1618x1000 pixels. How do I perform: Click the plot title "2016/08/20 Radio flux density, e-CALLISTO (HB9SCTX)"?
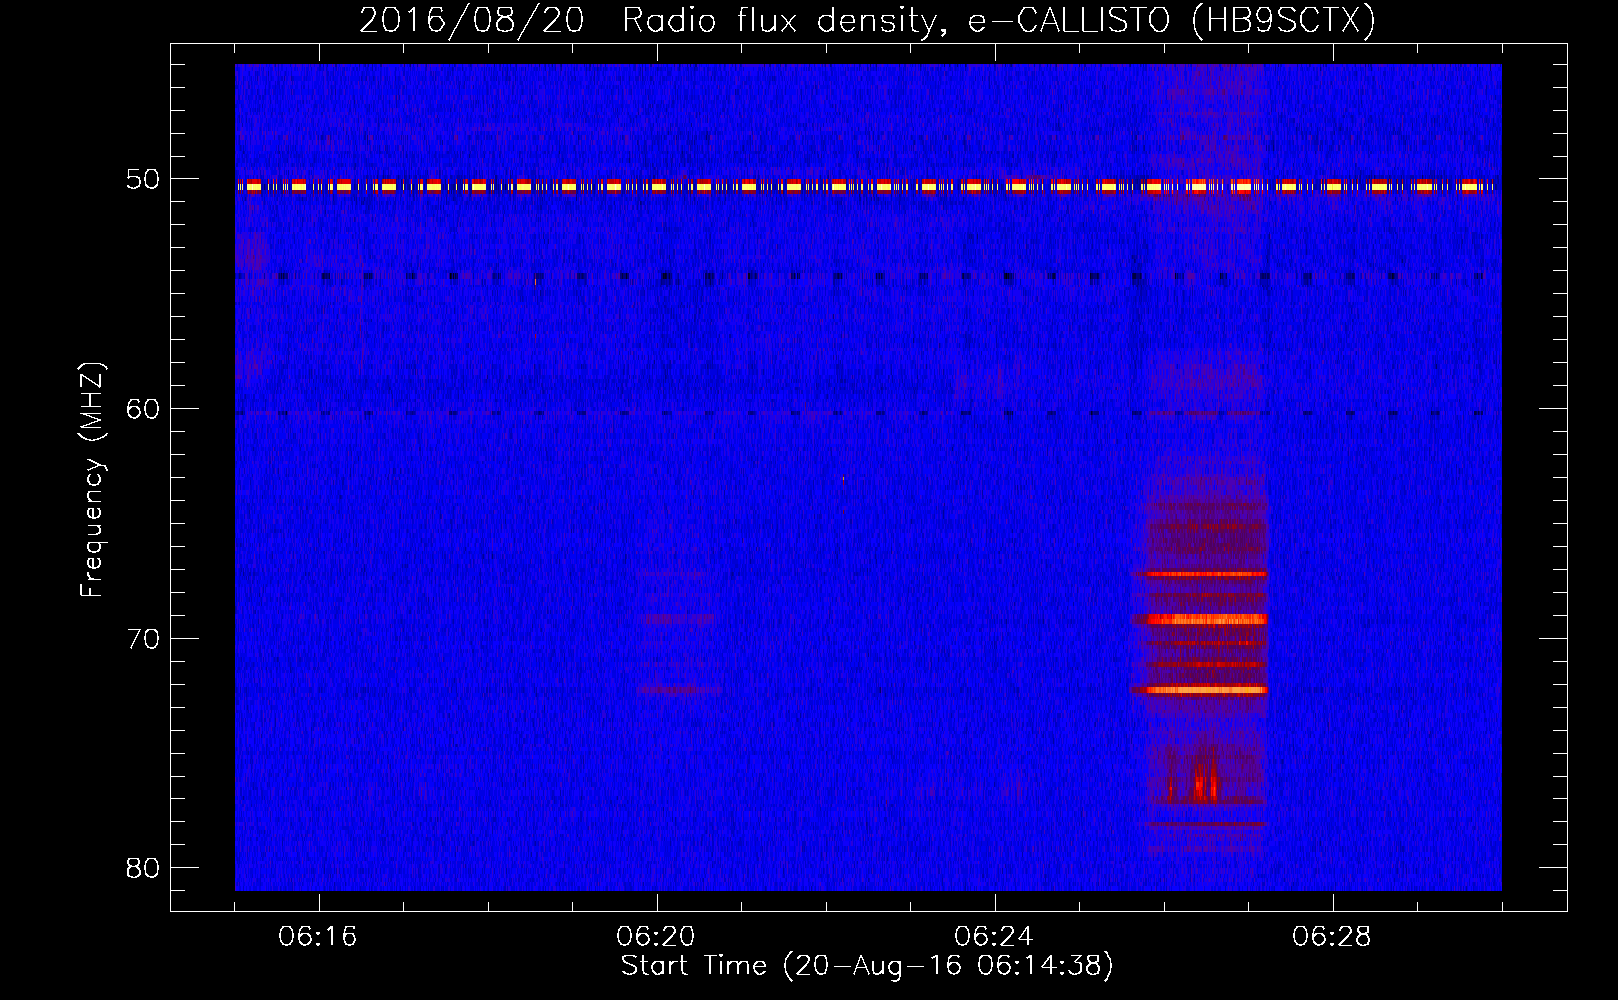click(x=867, y=20)
